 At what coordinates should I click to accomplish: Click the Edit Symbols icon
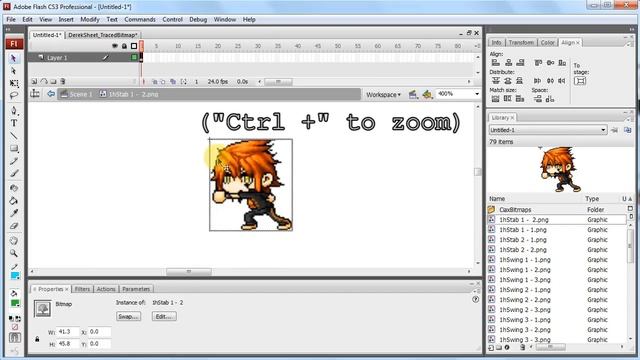pos(427,94)
